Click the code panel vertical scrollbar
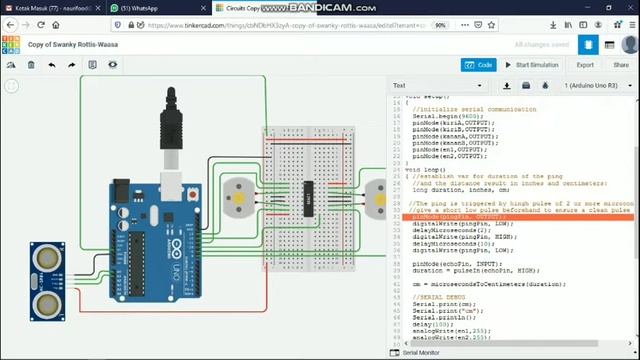640x360 pixels. [637, 202]
